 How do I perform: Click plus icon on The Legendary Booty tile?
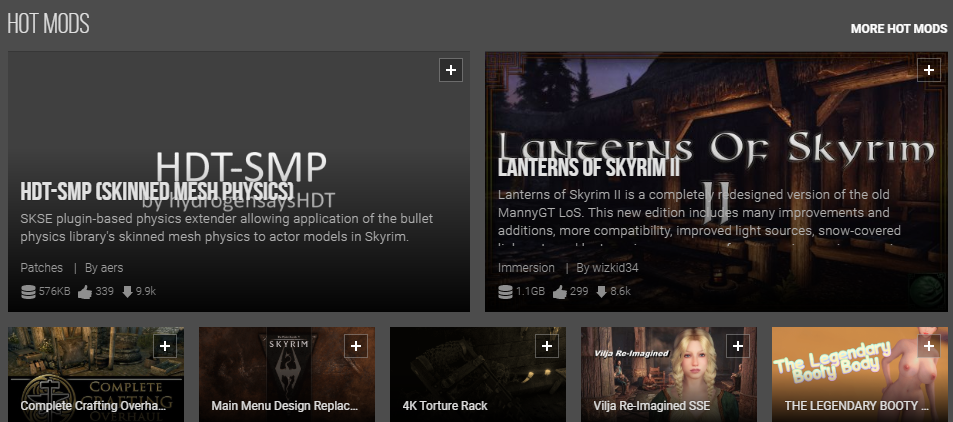[928, 346]
